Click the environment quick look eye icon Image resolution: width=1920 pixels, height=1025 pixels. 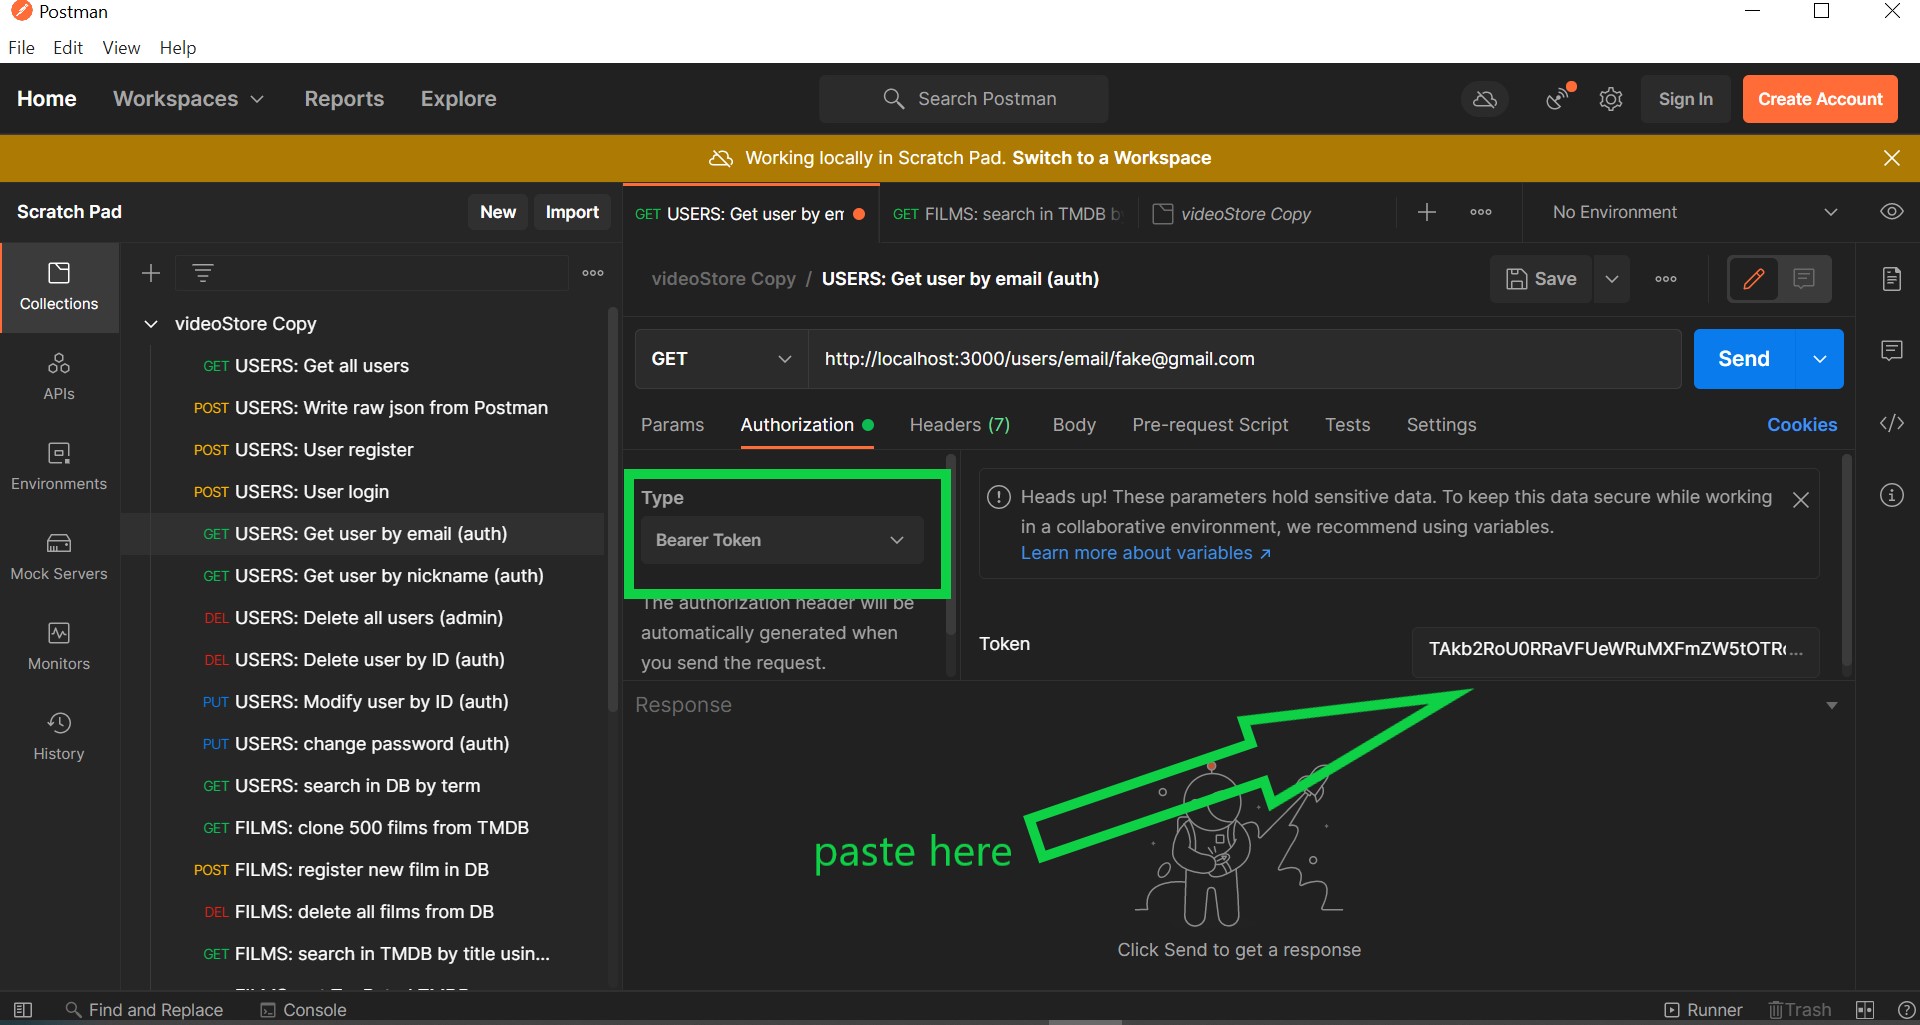(x=1891, y=212)
